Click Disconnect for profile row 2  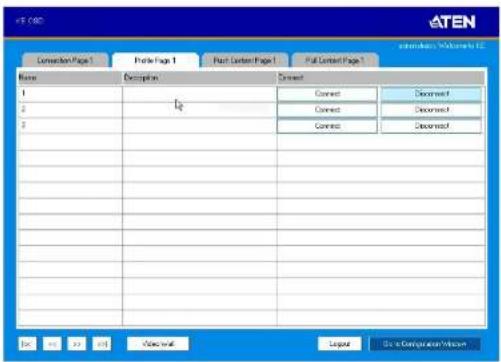tap(431, 110)
